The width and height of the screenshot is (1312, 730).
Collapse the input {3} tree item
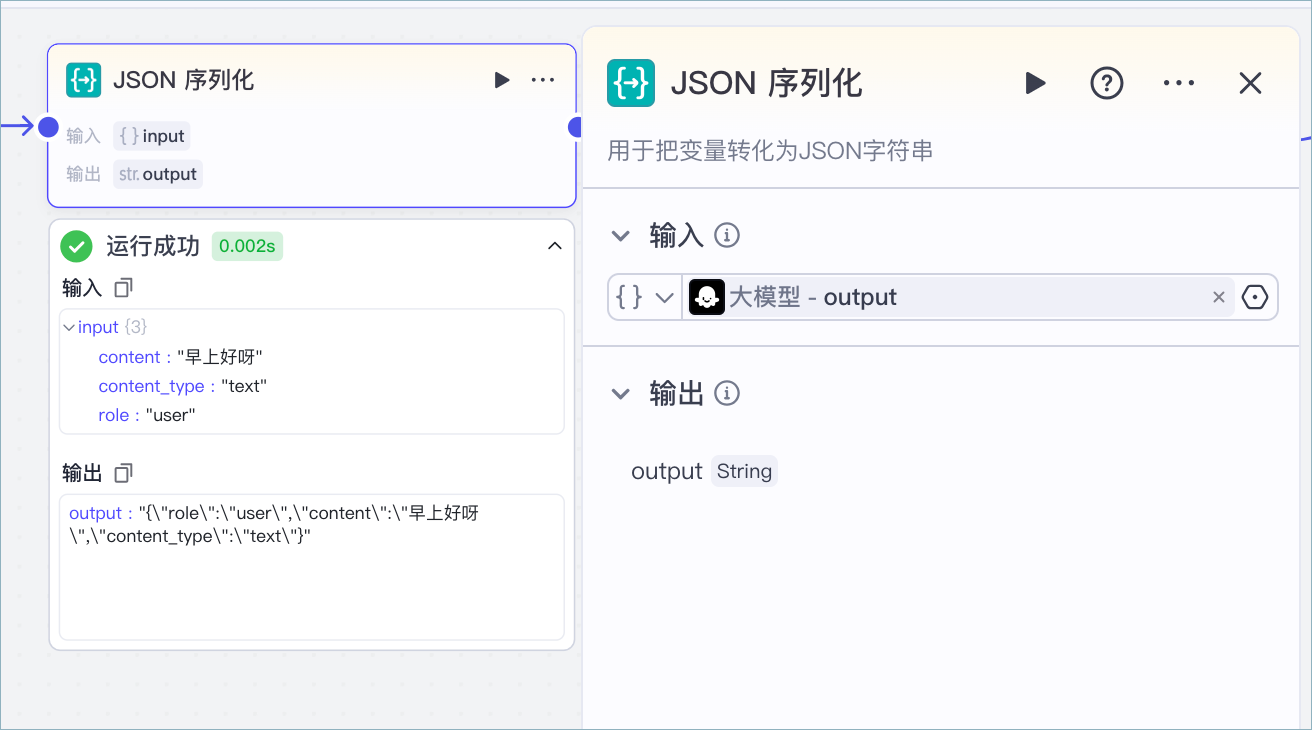(x=68, y=326)
